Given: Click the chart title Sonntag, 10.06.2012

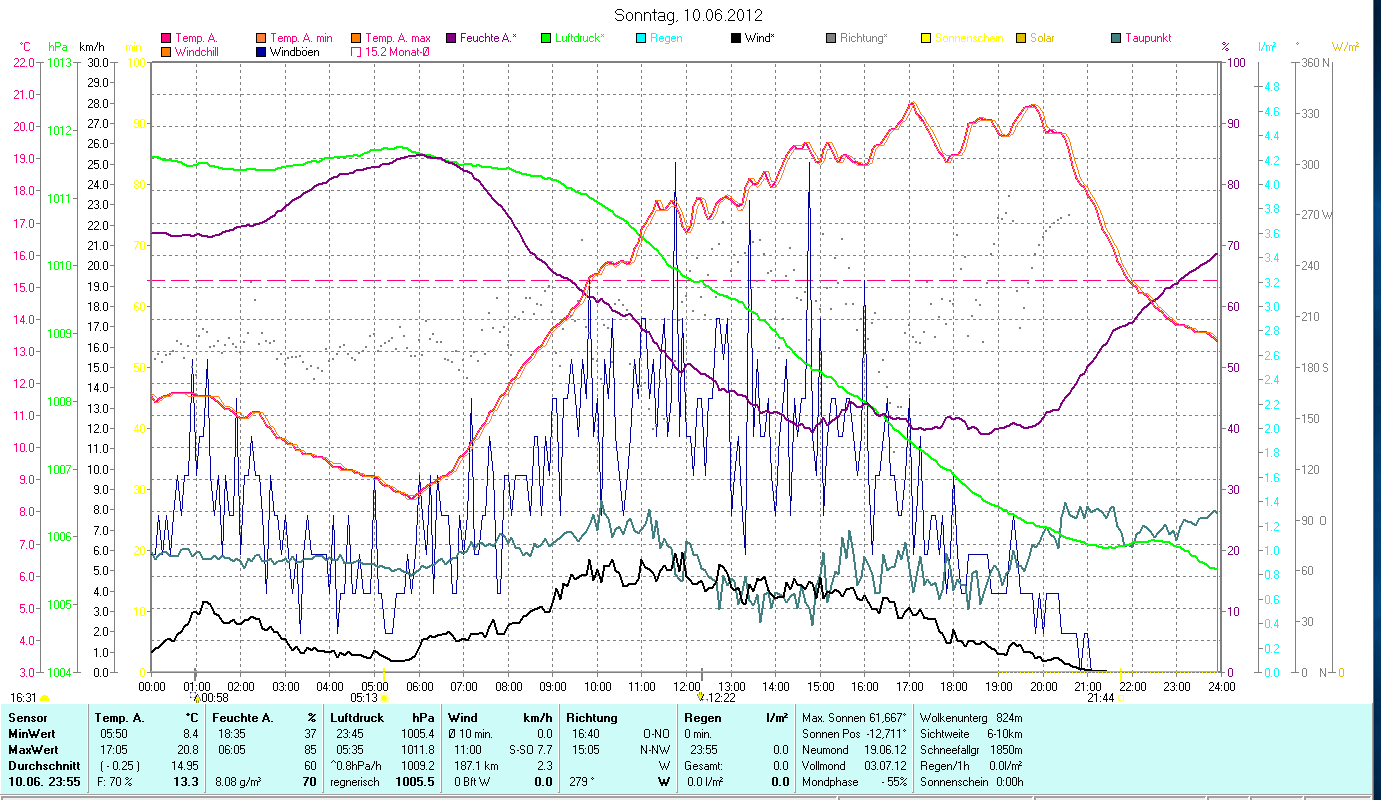Looking at the screenshot, I should click(689, 15).
